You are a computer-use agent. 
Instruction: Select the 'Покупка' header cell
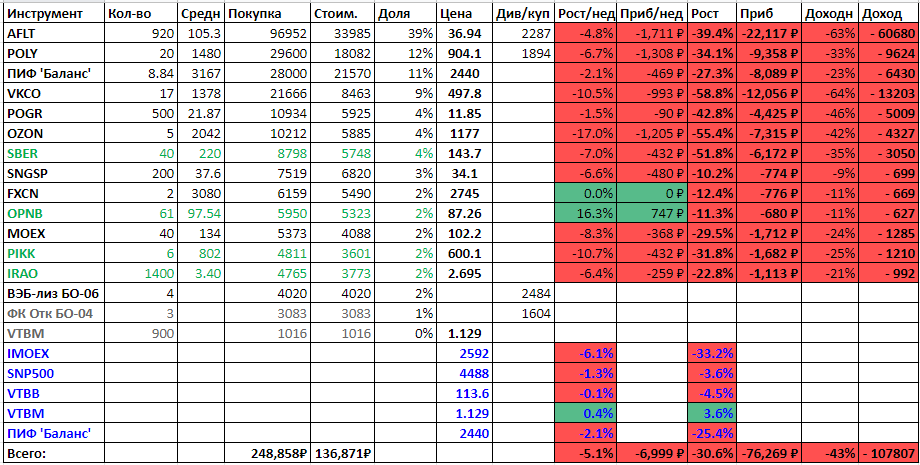[267, 14]
